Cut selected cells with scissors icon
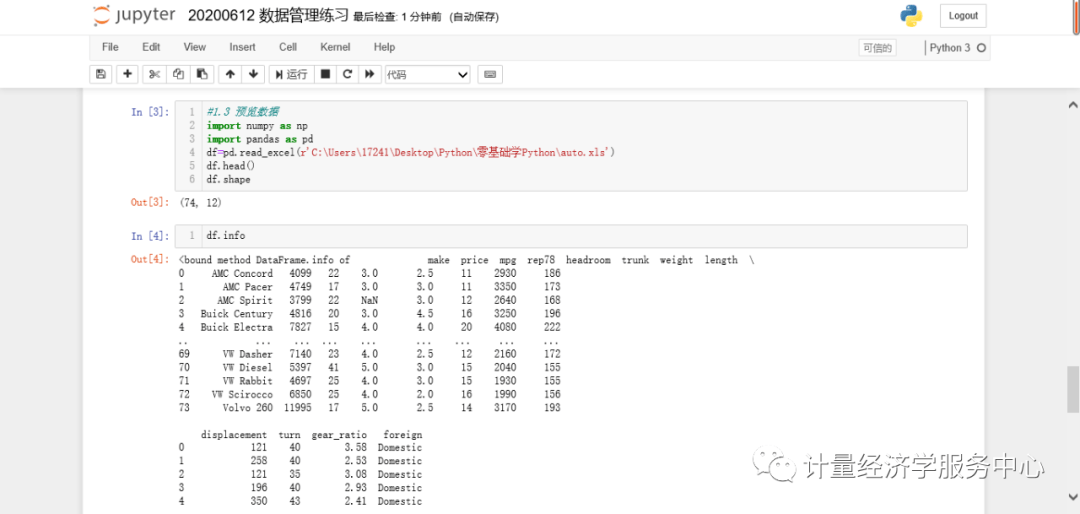This screenshot has height=514, width=1080. (154, 74)
